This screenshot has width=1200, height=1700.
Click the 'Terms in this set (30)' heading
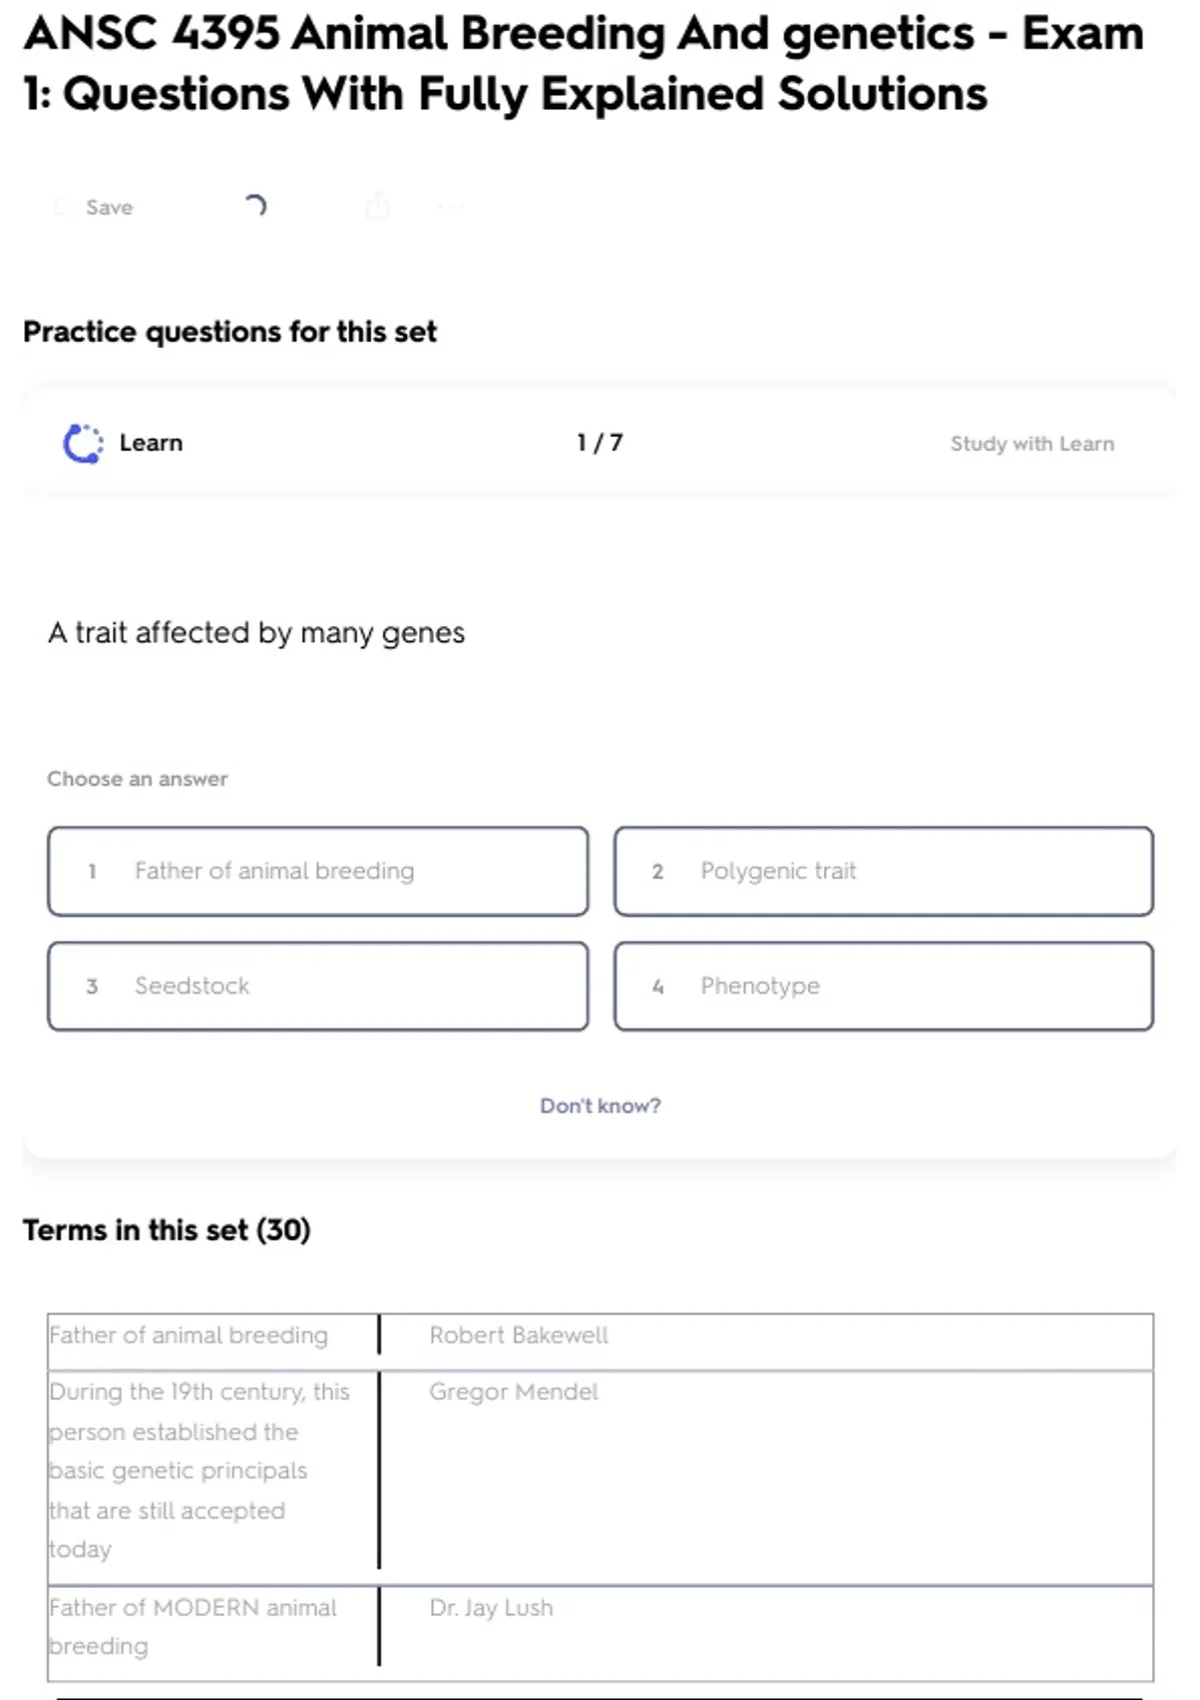tap(167, 1230)
